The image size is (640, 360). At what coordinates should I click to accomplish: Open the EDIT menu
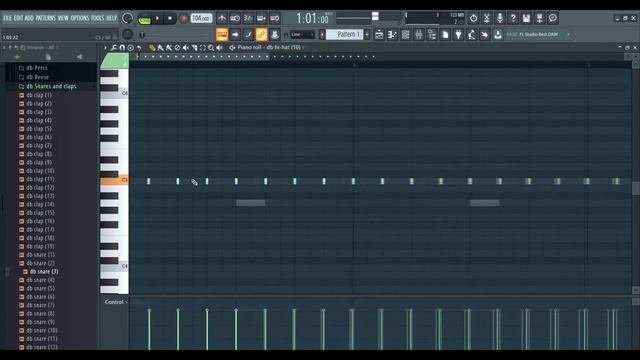18,18
